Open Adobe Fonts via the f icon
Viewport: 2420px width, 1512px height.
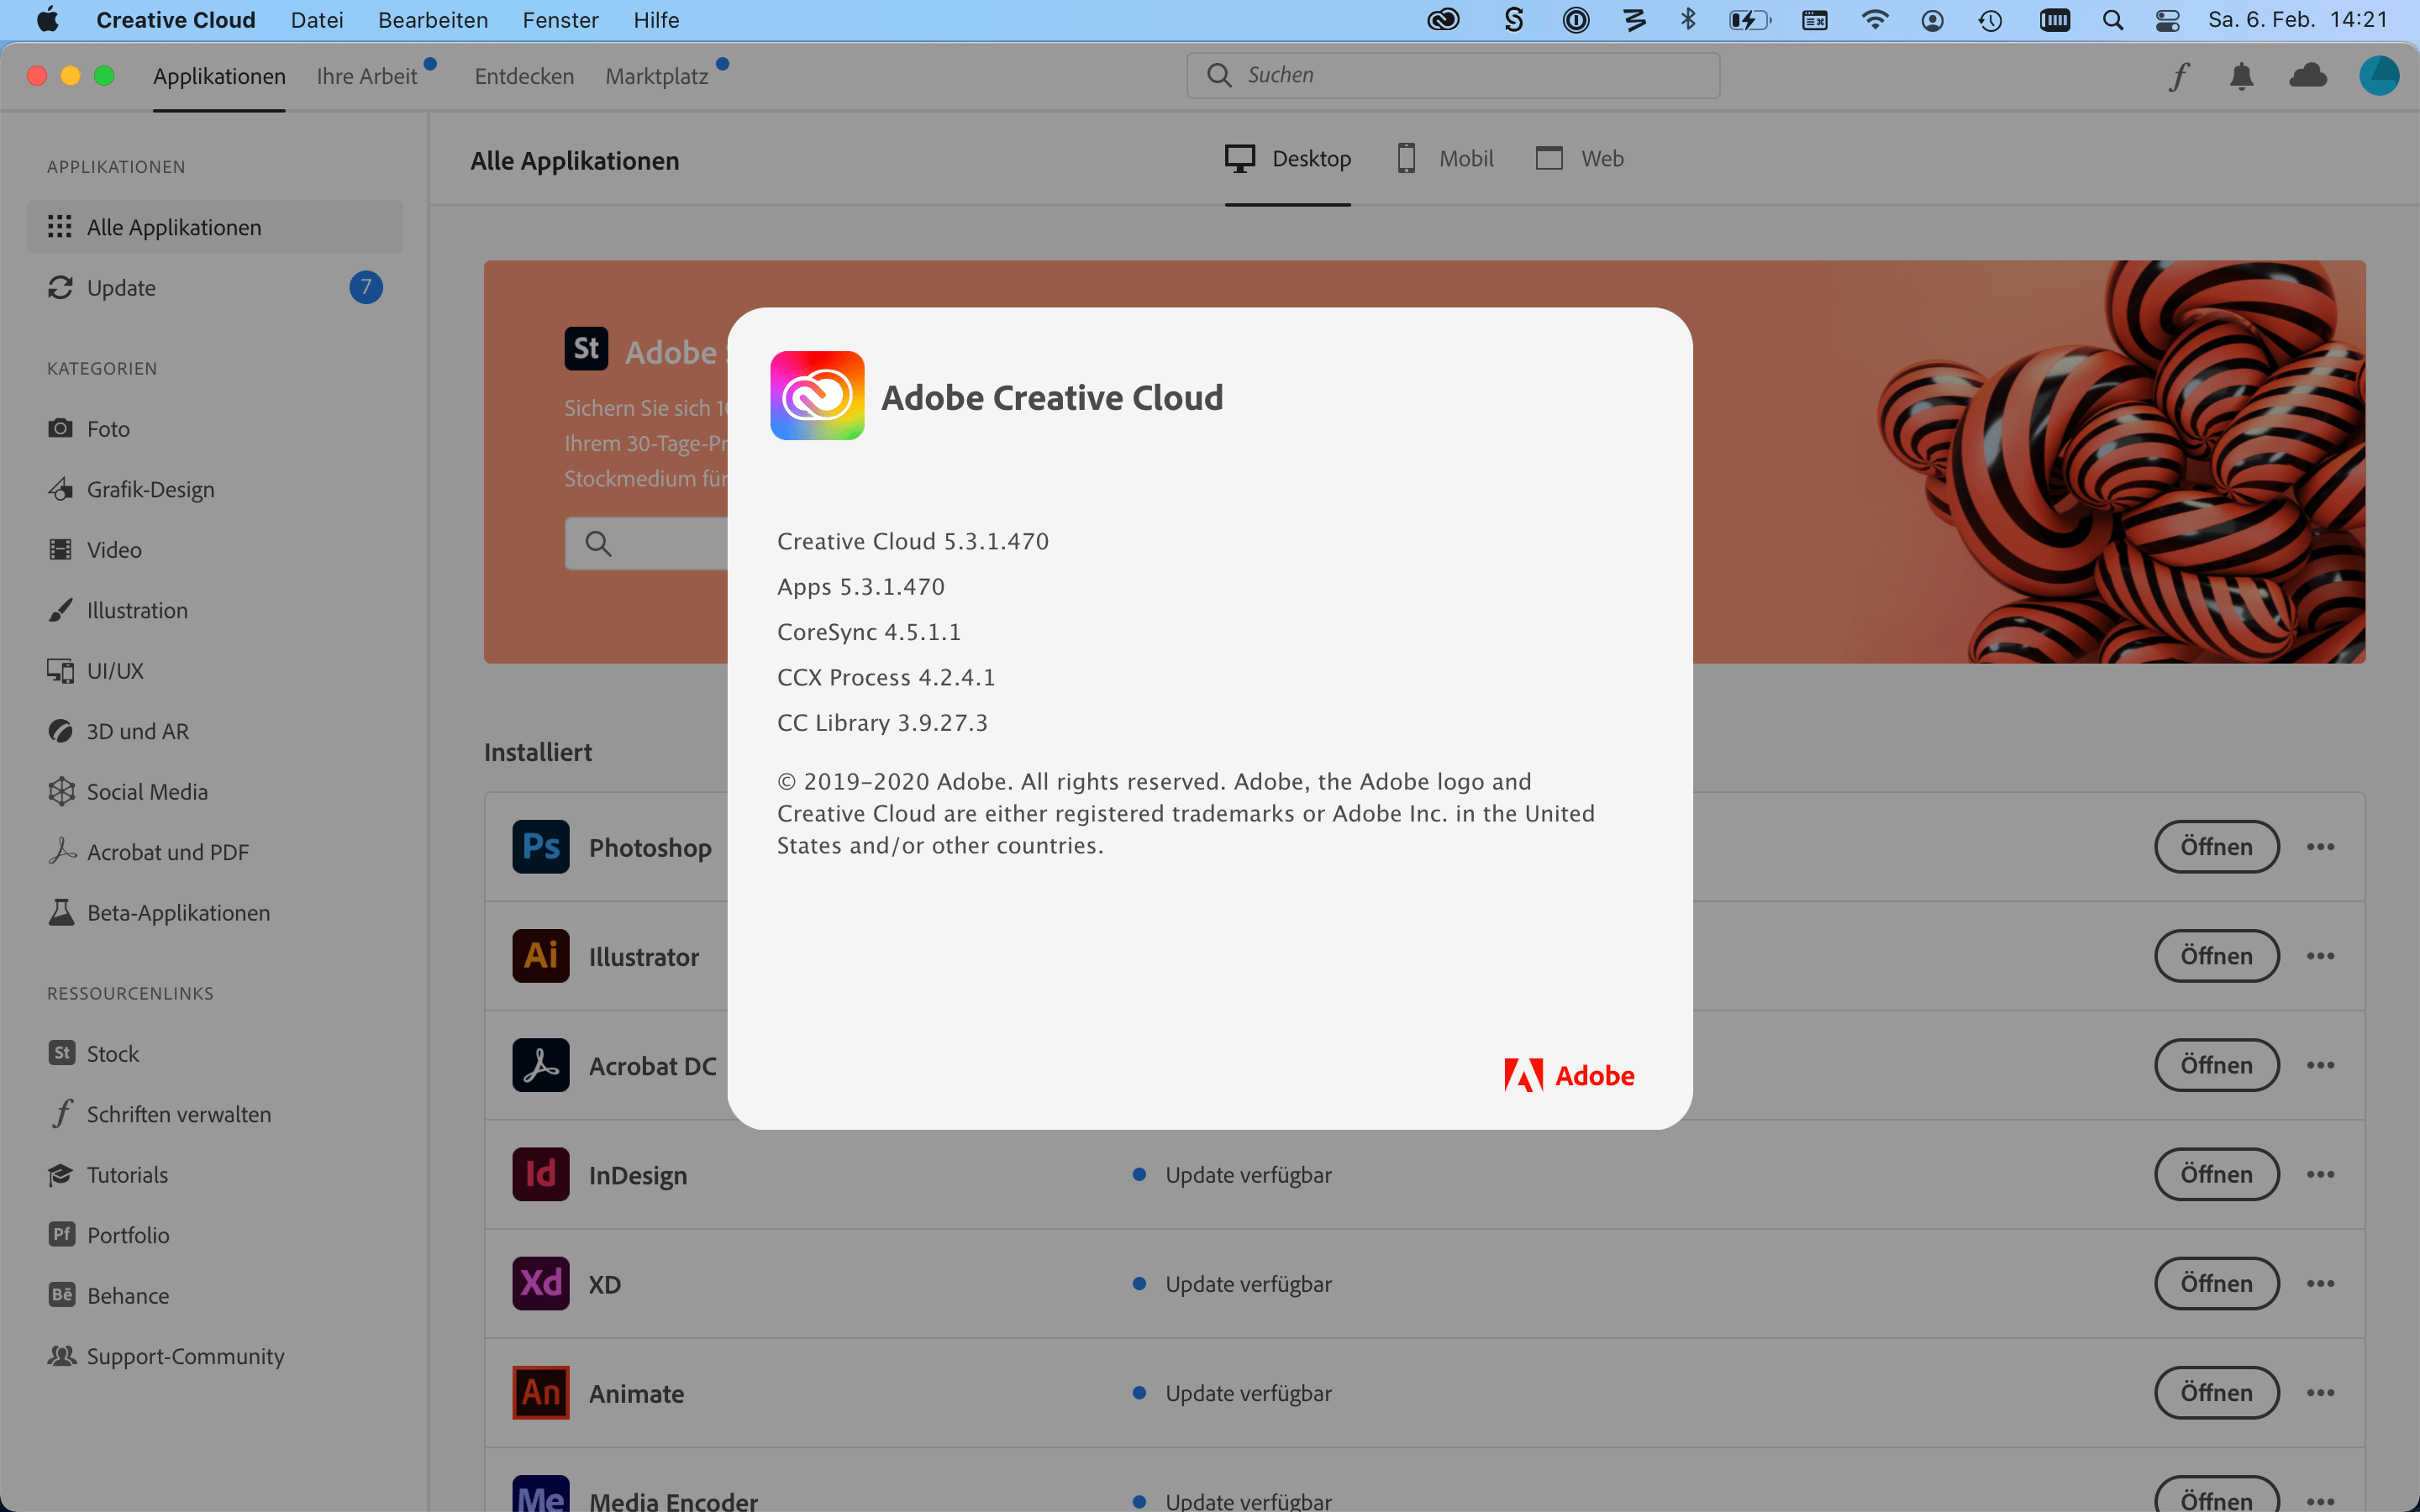point(2179,76)
